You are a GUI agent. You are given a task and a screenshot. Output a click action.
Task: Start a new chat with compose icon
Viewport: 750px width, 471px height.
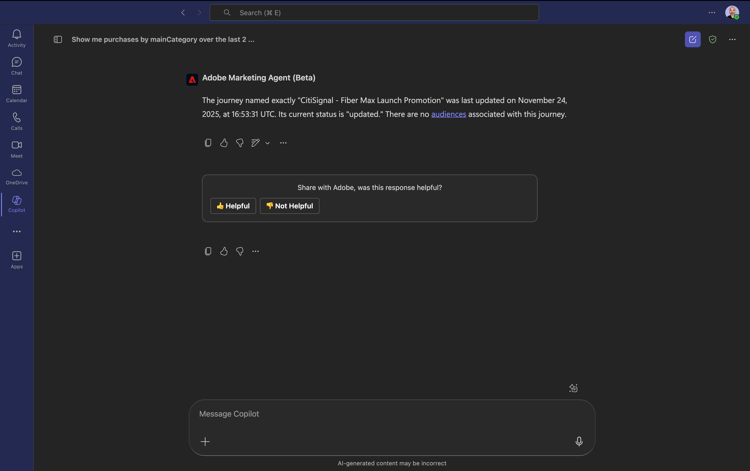(x=693, y=39)
